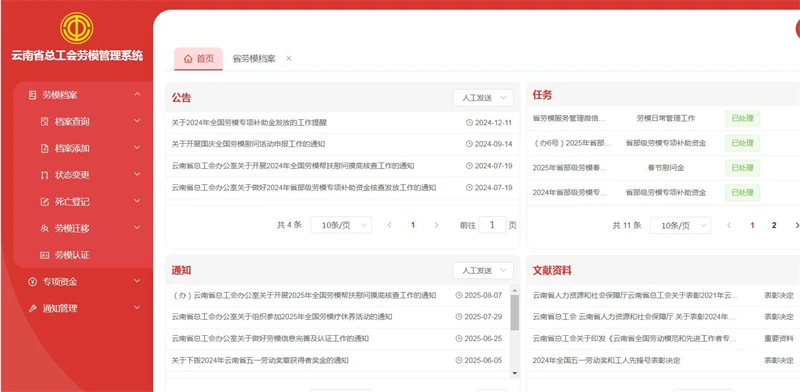Open notice about 2025年全国劳模疗休养活动
This screenshot has height=392, width=800.
coord(282,316)
